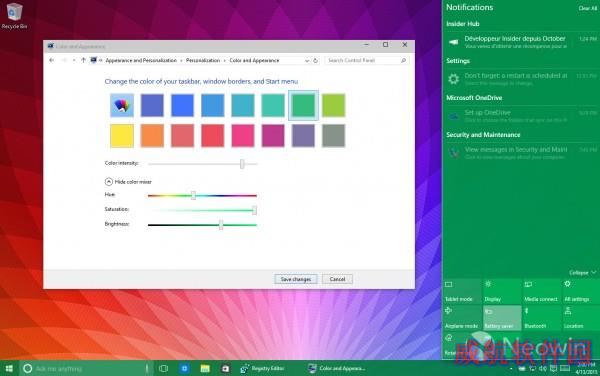Go back in Control Panel window

tap(52, 60)
